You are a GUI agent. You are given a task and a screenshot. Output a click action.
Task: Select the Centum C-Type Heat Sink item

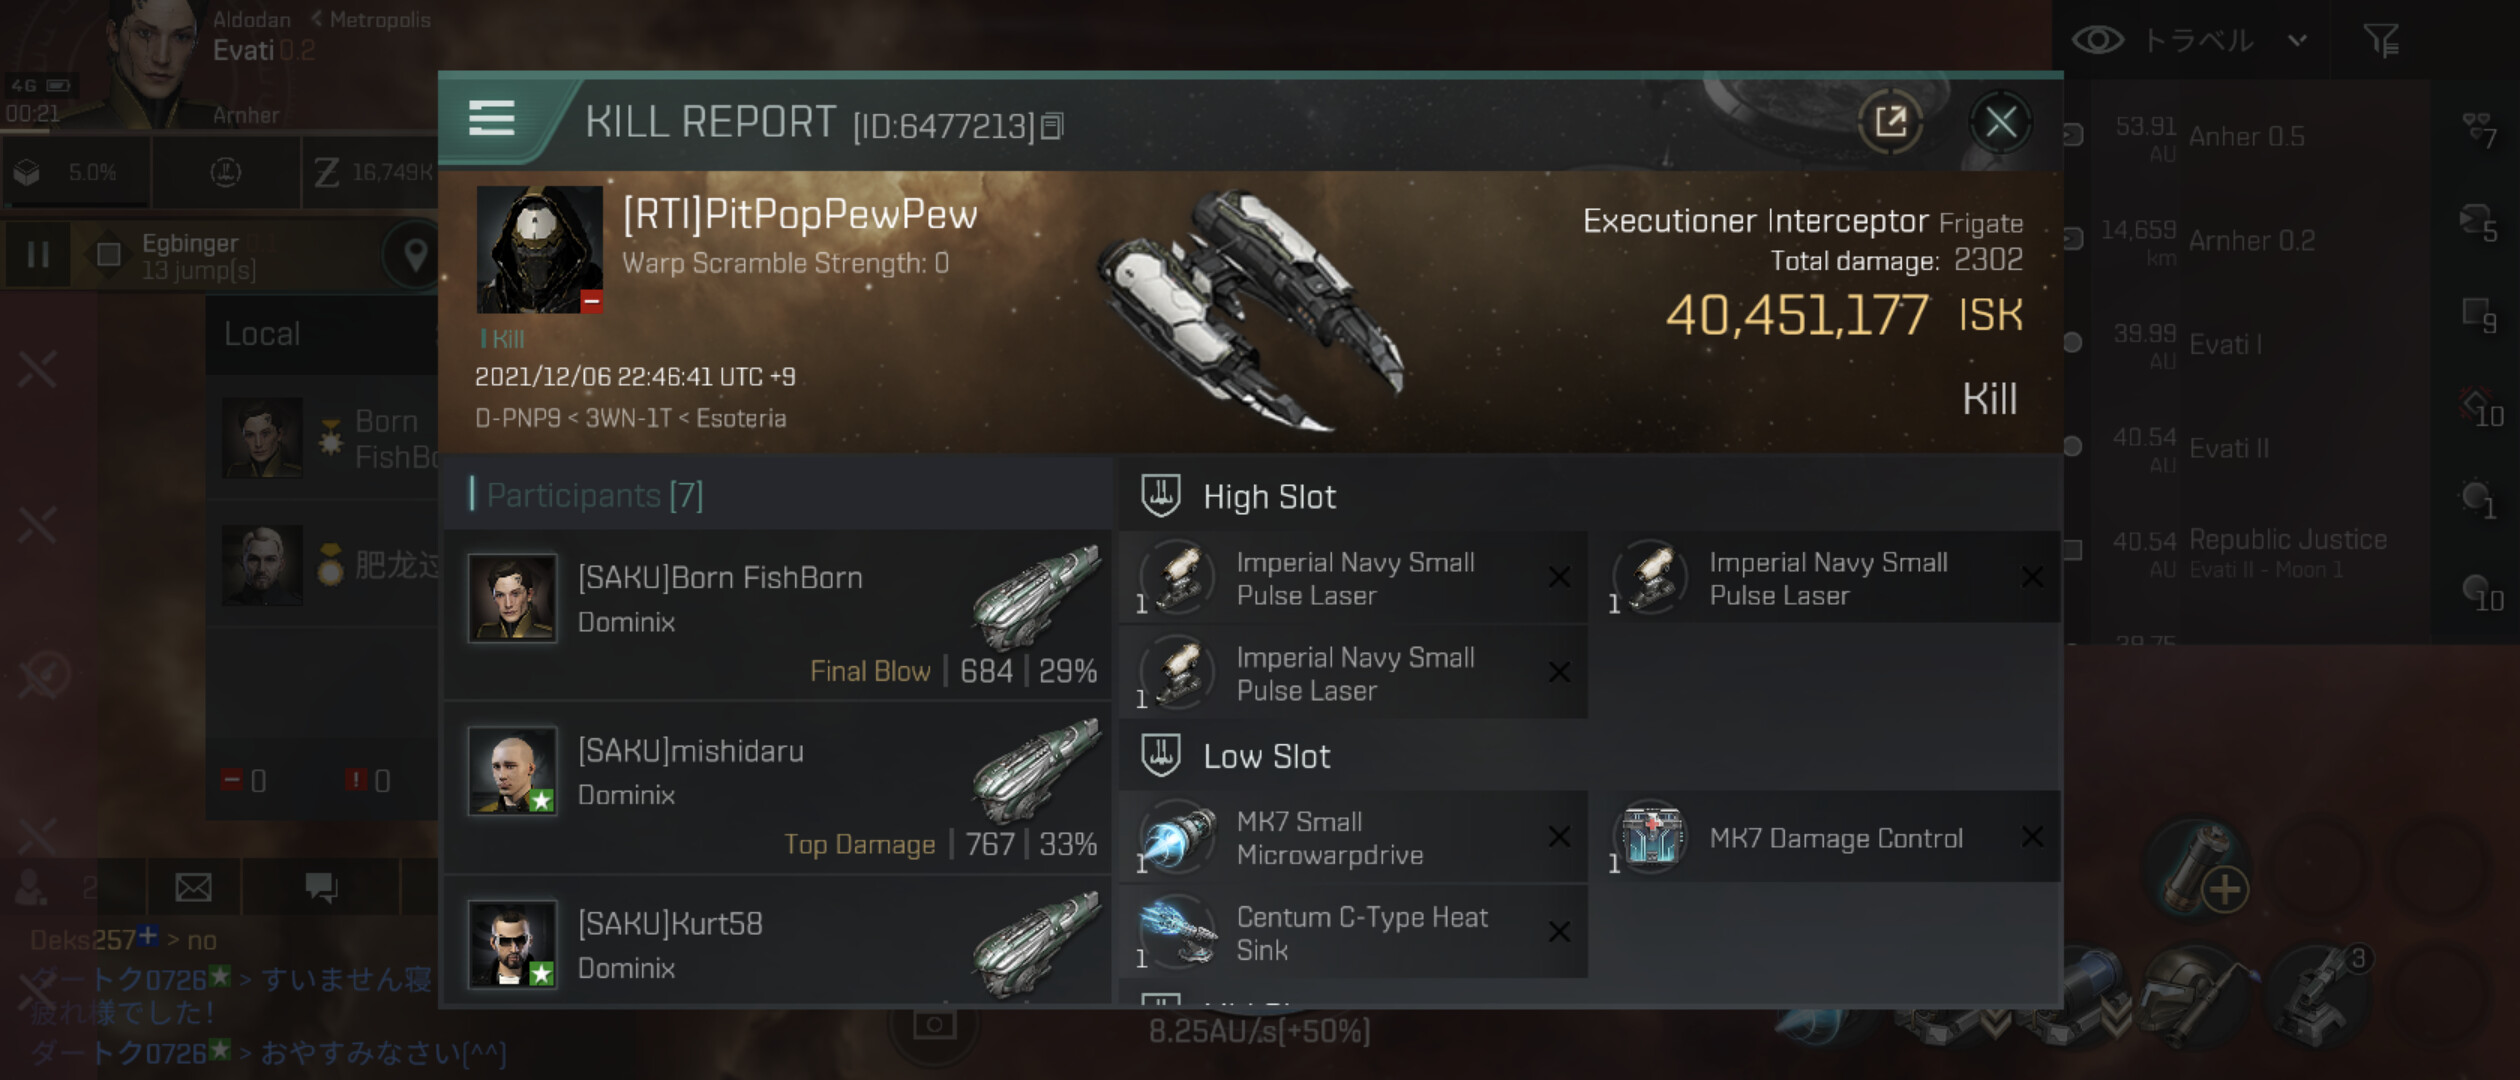click(x=1353, y=932)
